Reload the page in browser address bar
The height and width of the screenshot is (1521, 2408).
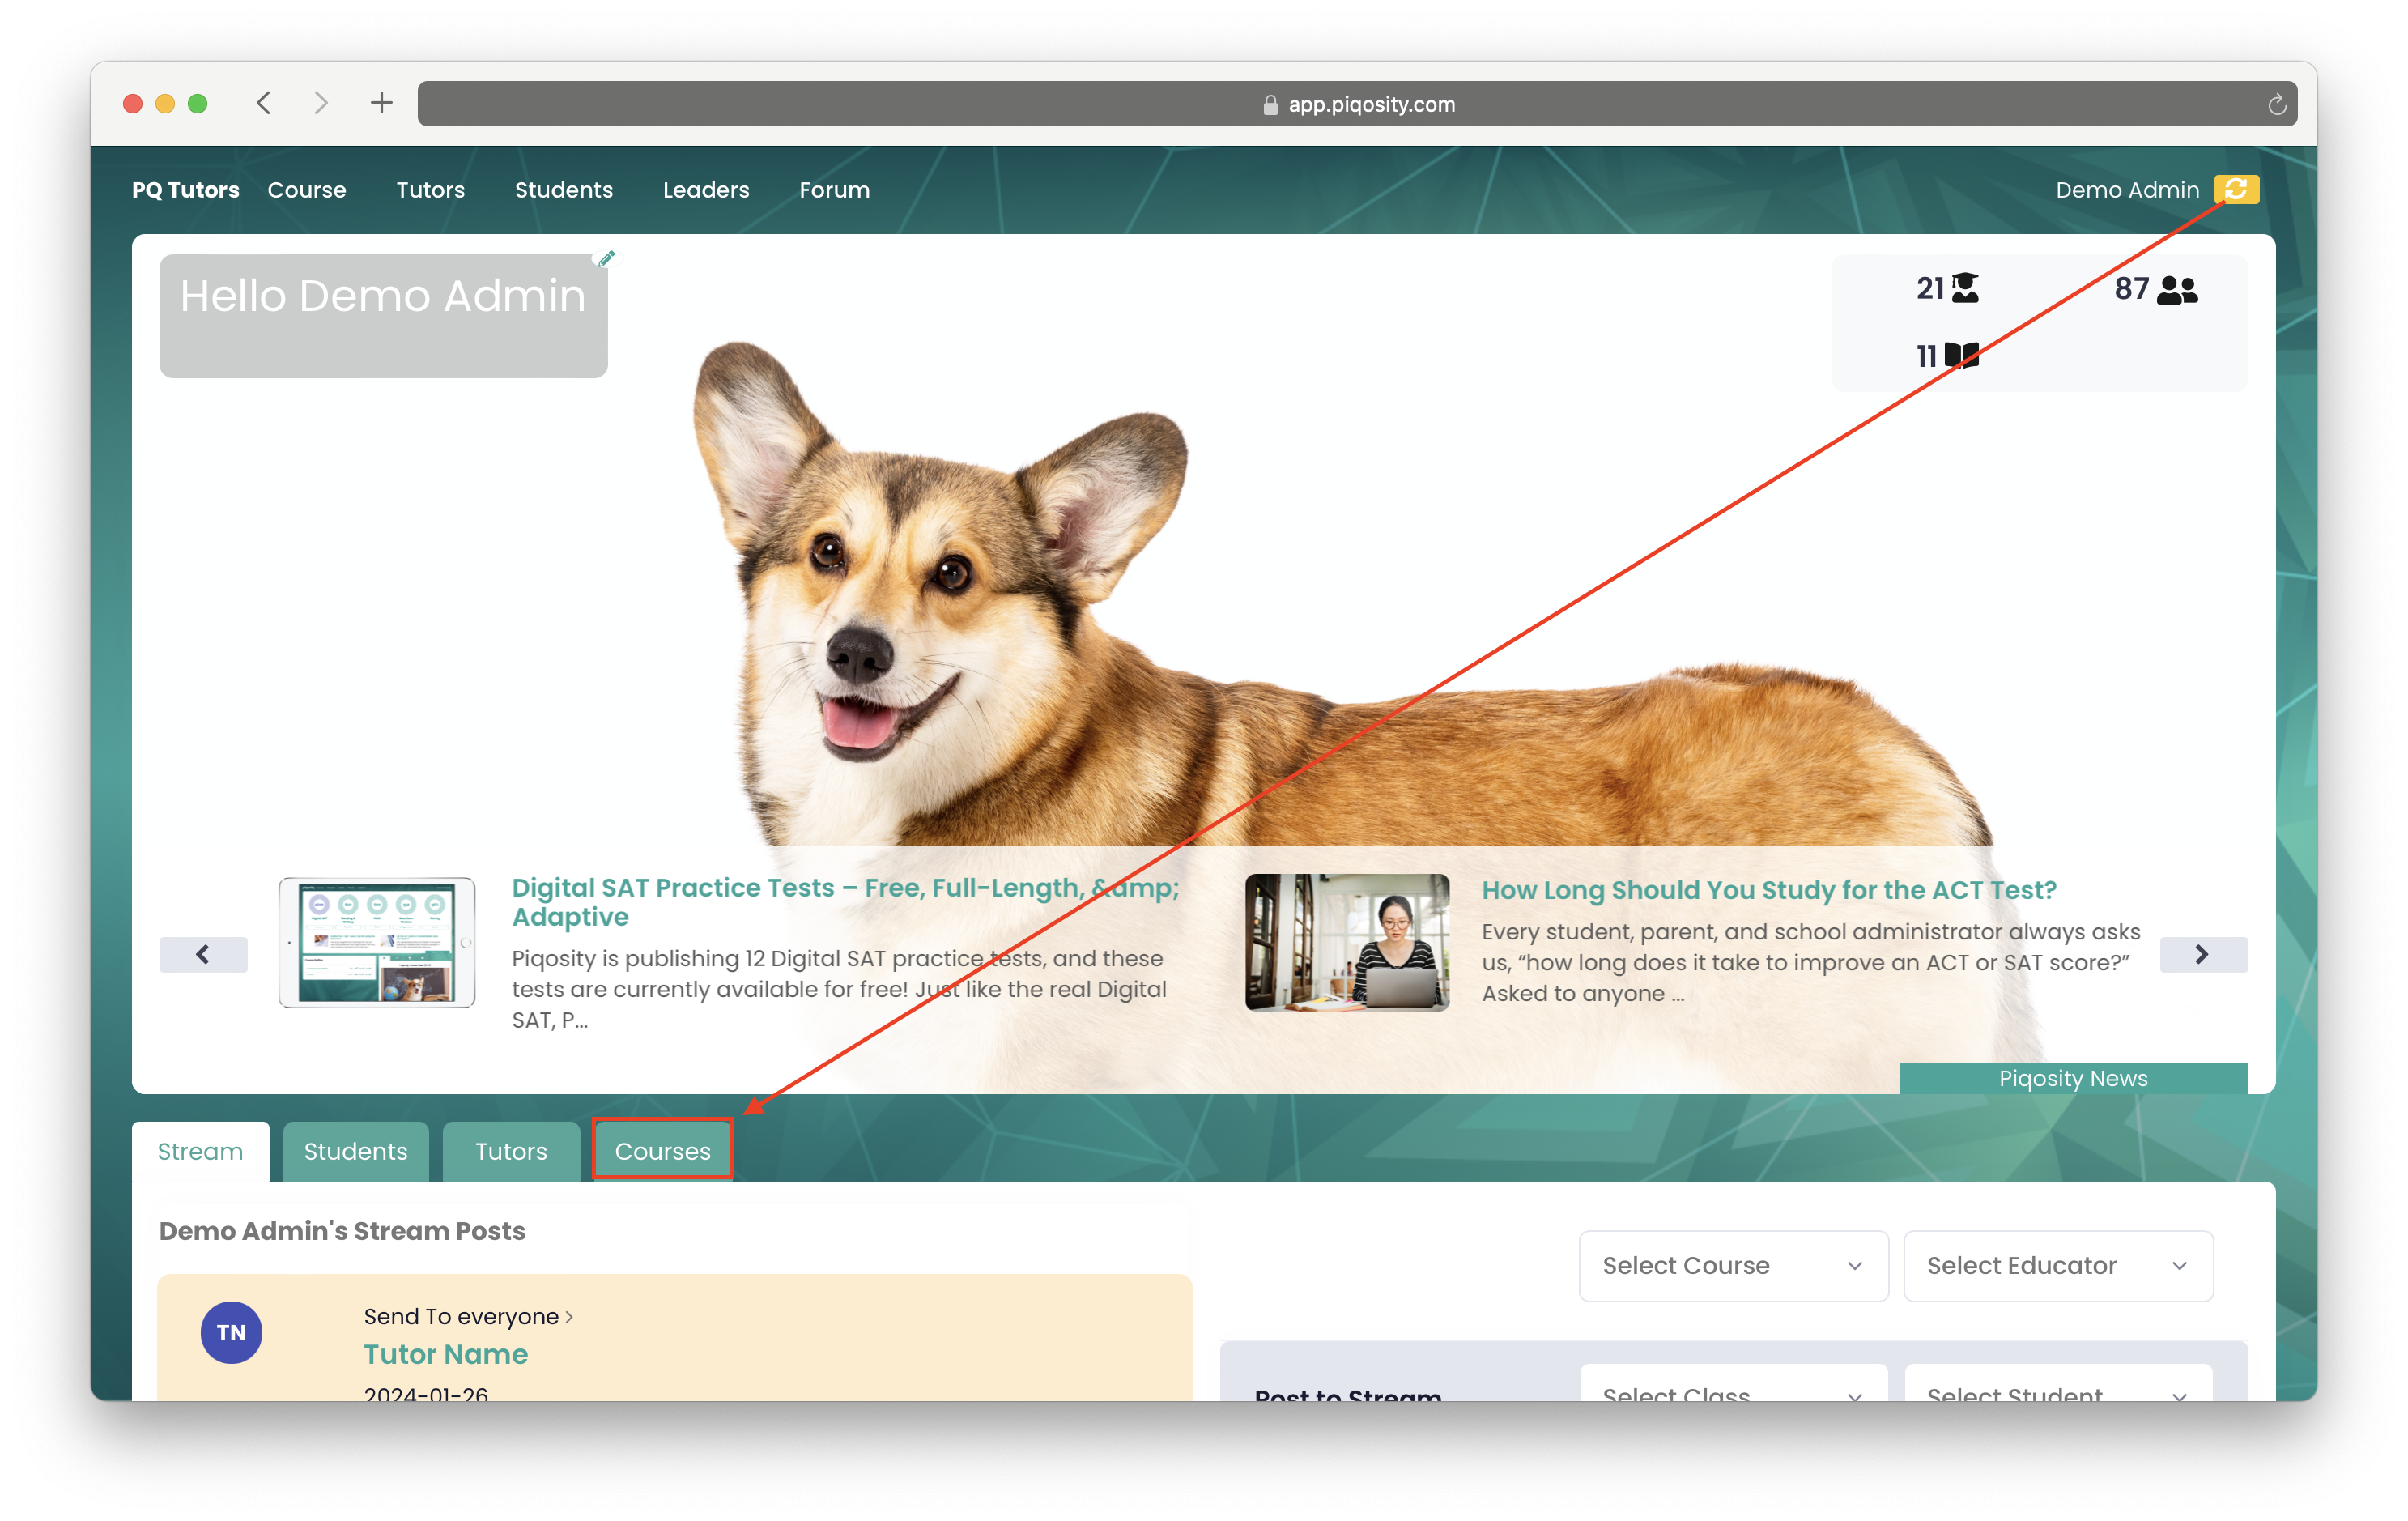tap(2276, 104)
